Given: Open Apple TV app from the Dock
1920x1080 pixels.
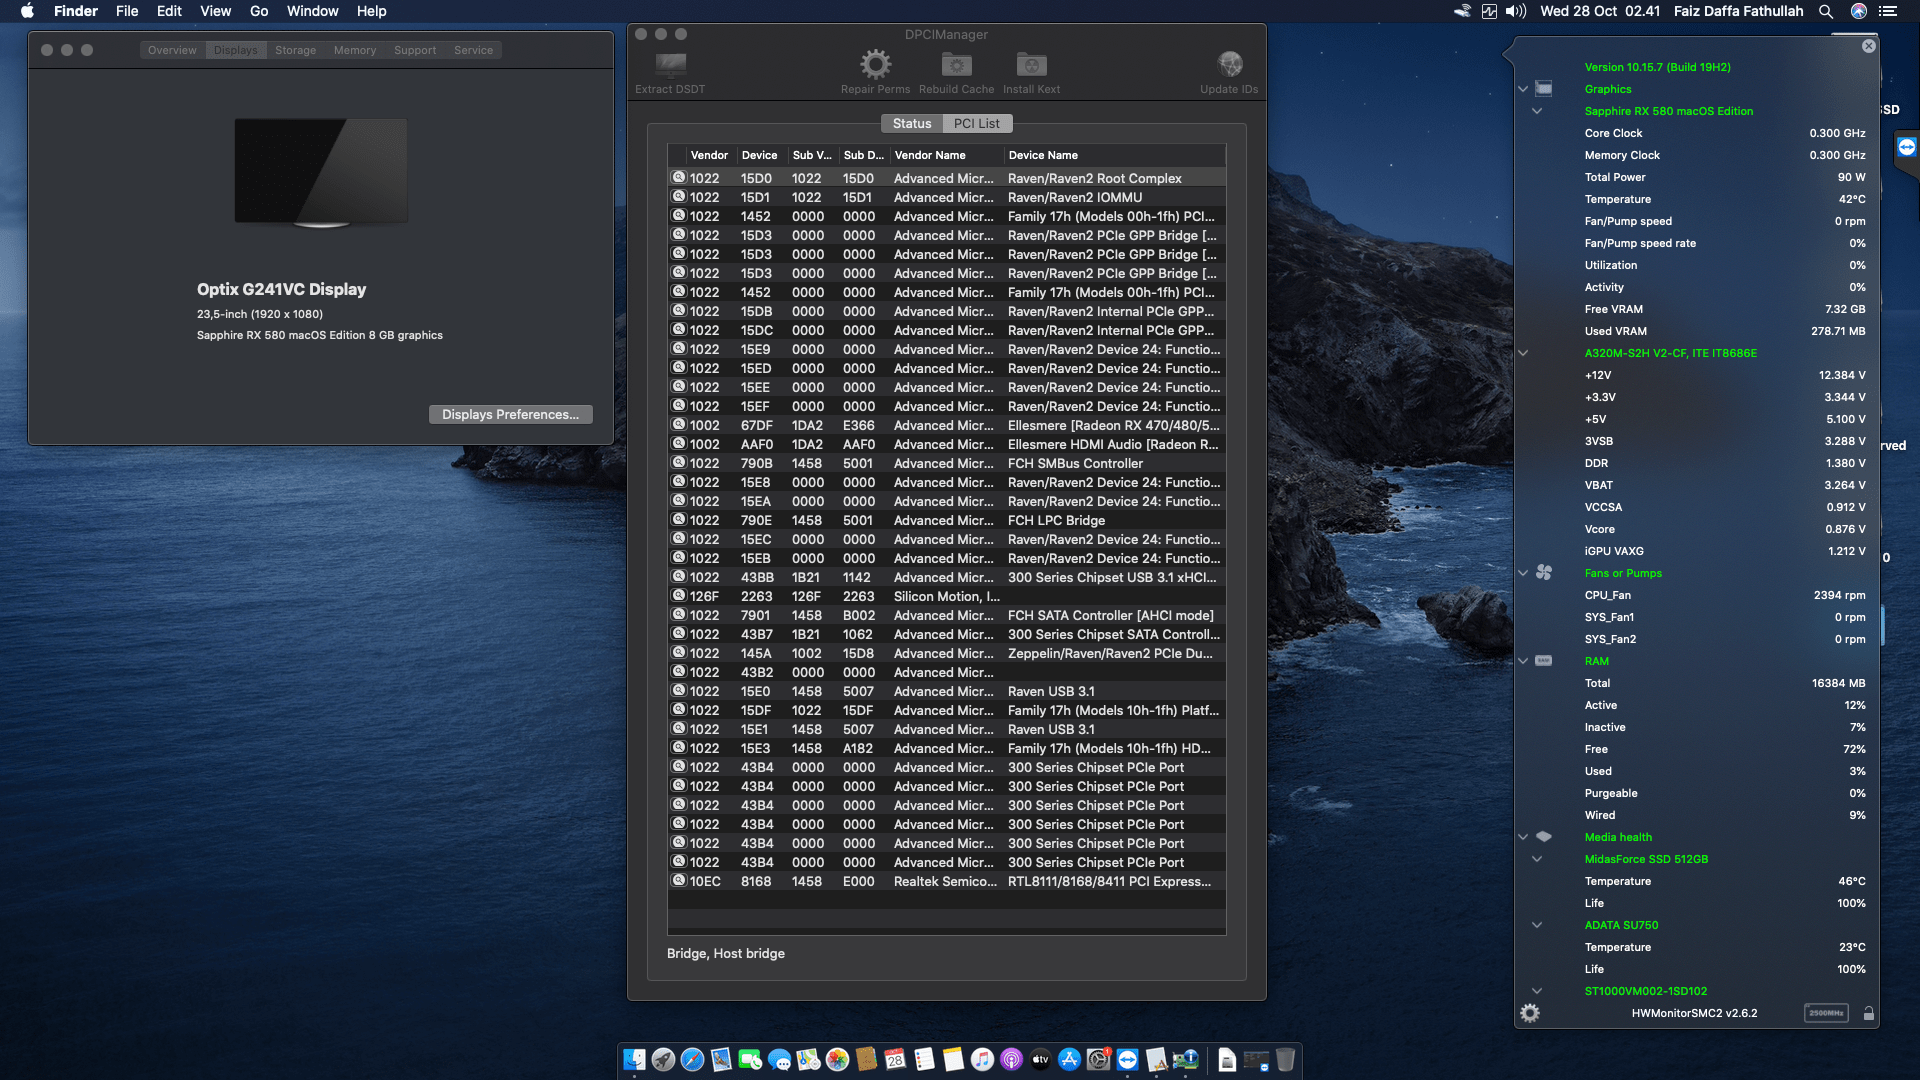Looking at the screenshot, I should (x=1040, y=1060).
